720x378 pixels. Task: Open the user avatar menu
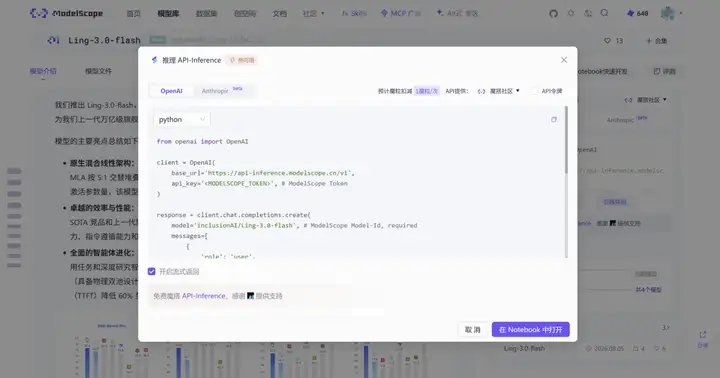[x=668, y=13]
